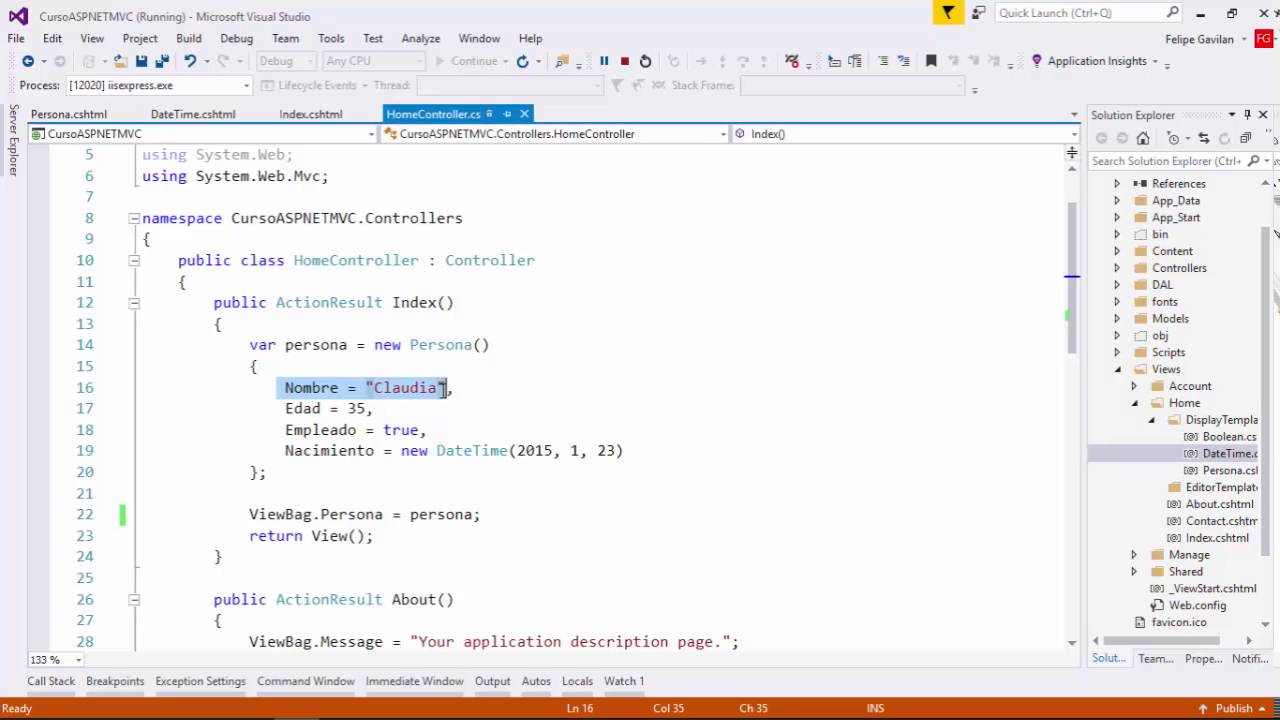This screenshot has height=720, width=1280.
Task: Open the Analyze menu
Action: coord(421,38)
